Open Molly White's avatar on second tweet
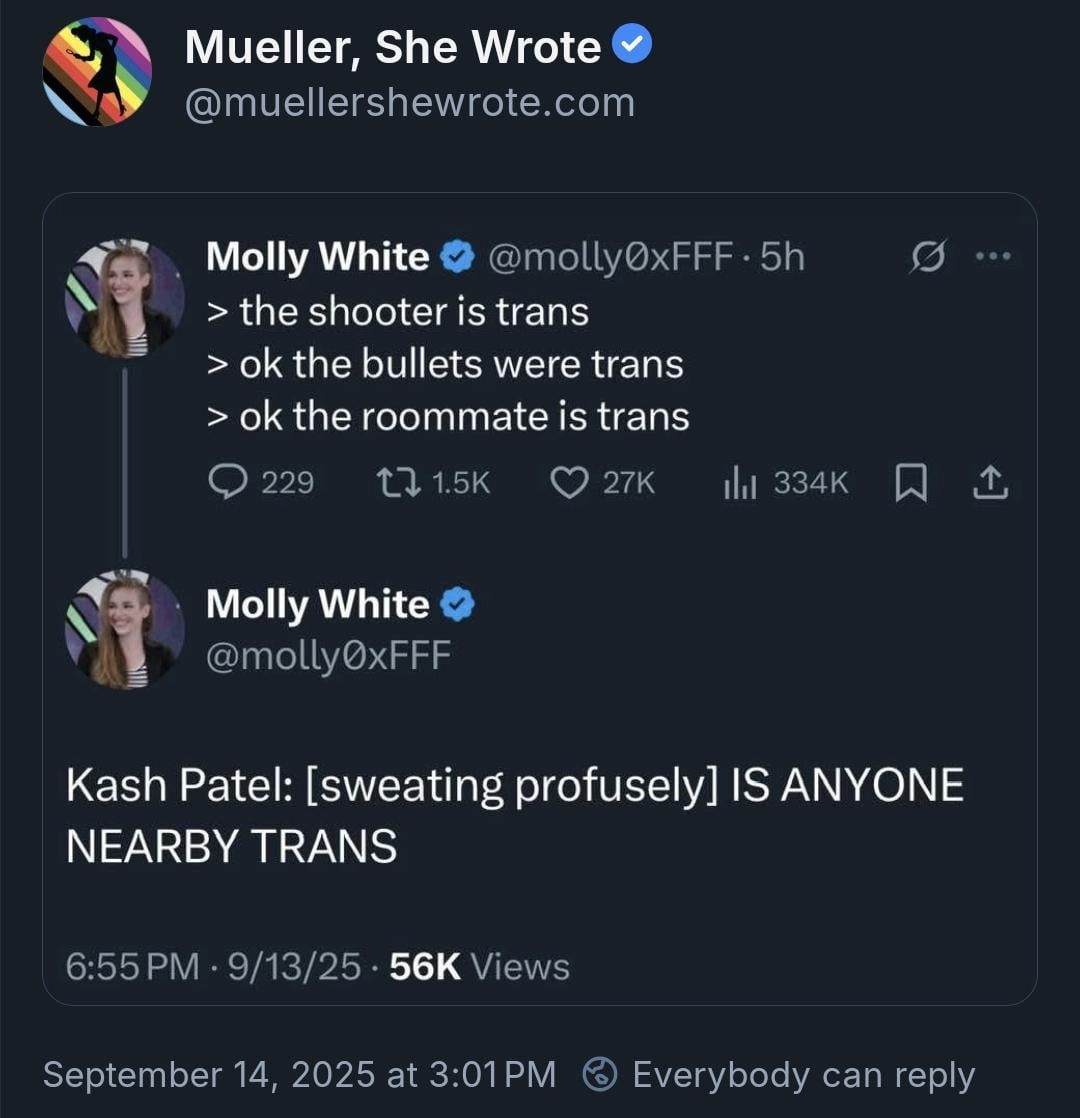The width and height of the screenshot is (1080, 1118). click(125, 629)
